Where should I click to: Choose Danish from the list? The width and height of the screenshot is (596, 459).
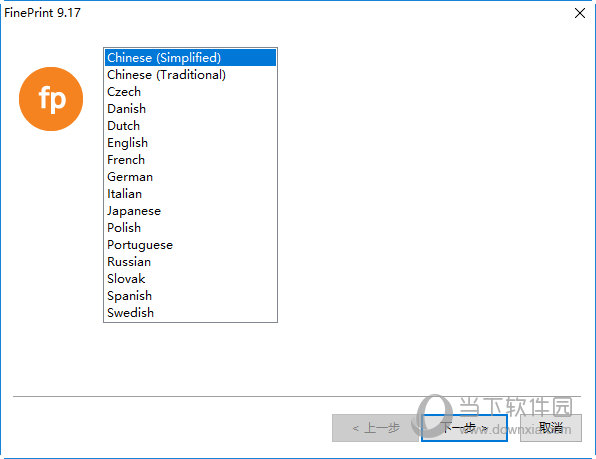[x=190, y=109]
